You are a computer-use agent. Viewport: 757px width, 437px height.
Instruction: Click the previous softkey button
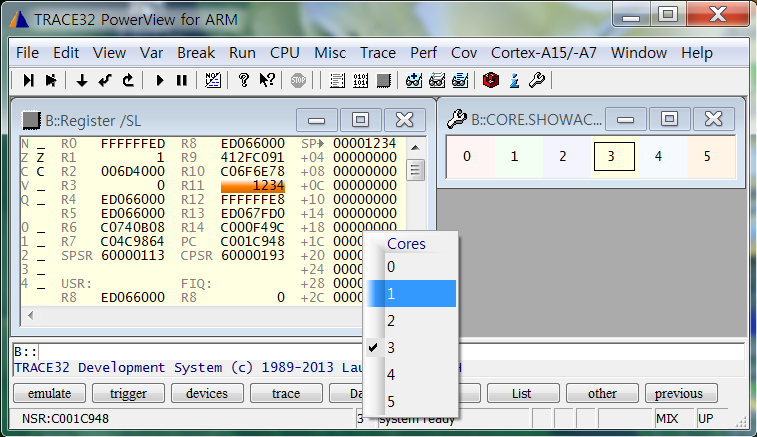pyautogui.click(x=680, y=393)
